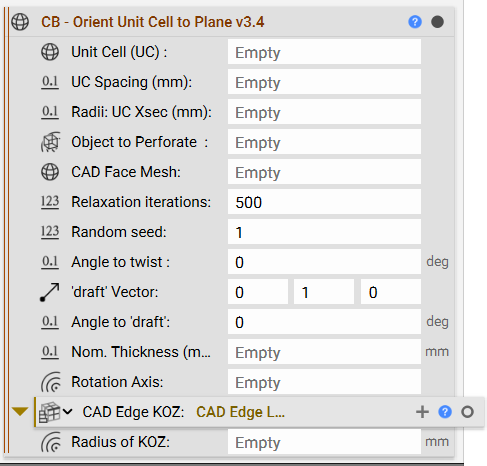Click the empty UC Spacing (mm) field
The width and height of the screenshot is (487, 466).
pyautogui.click(x=324, y=82)
